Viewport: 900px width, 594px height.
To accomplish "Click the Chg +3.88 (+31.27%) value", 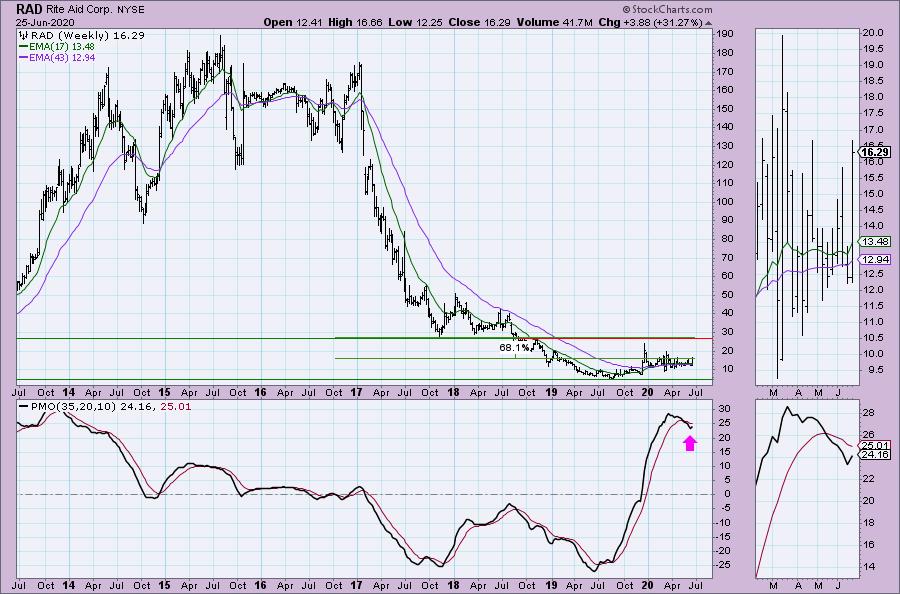I will pyautogui.click(x=650, y=22).
